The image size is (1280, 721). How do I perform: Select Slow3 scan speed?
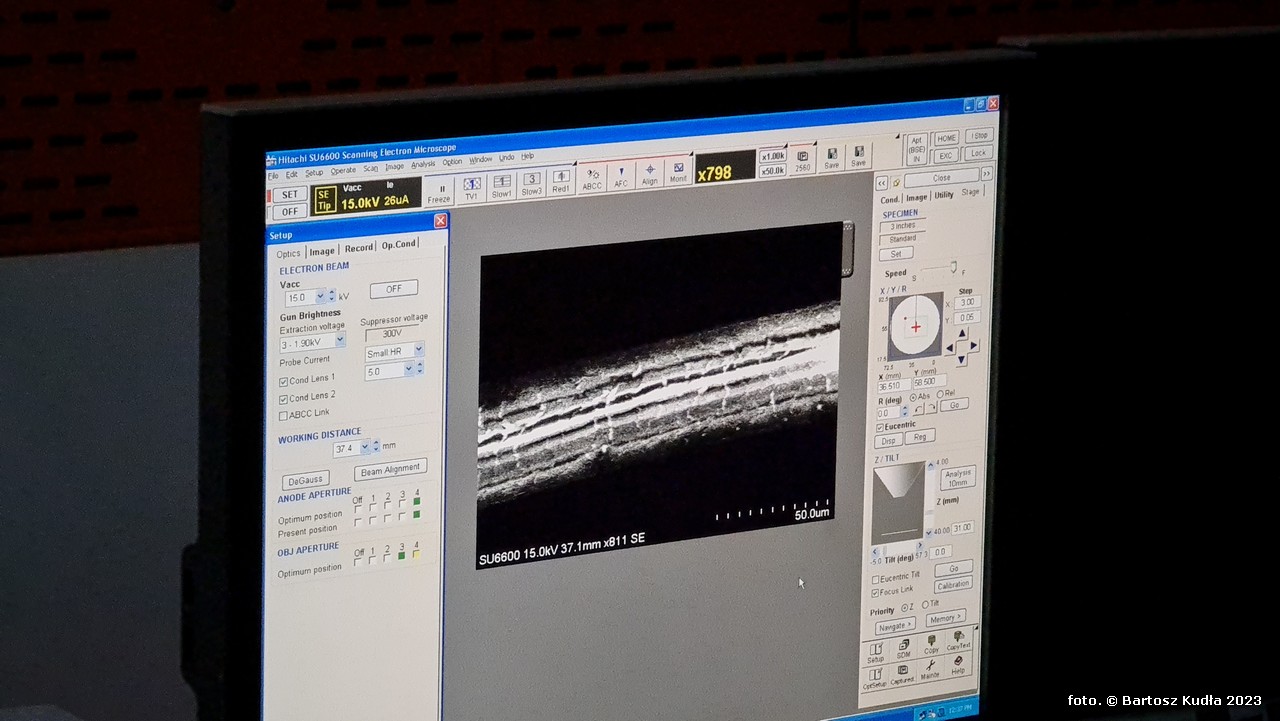click(531, 183)
